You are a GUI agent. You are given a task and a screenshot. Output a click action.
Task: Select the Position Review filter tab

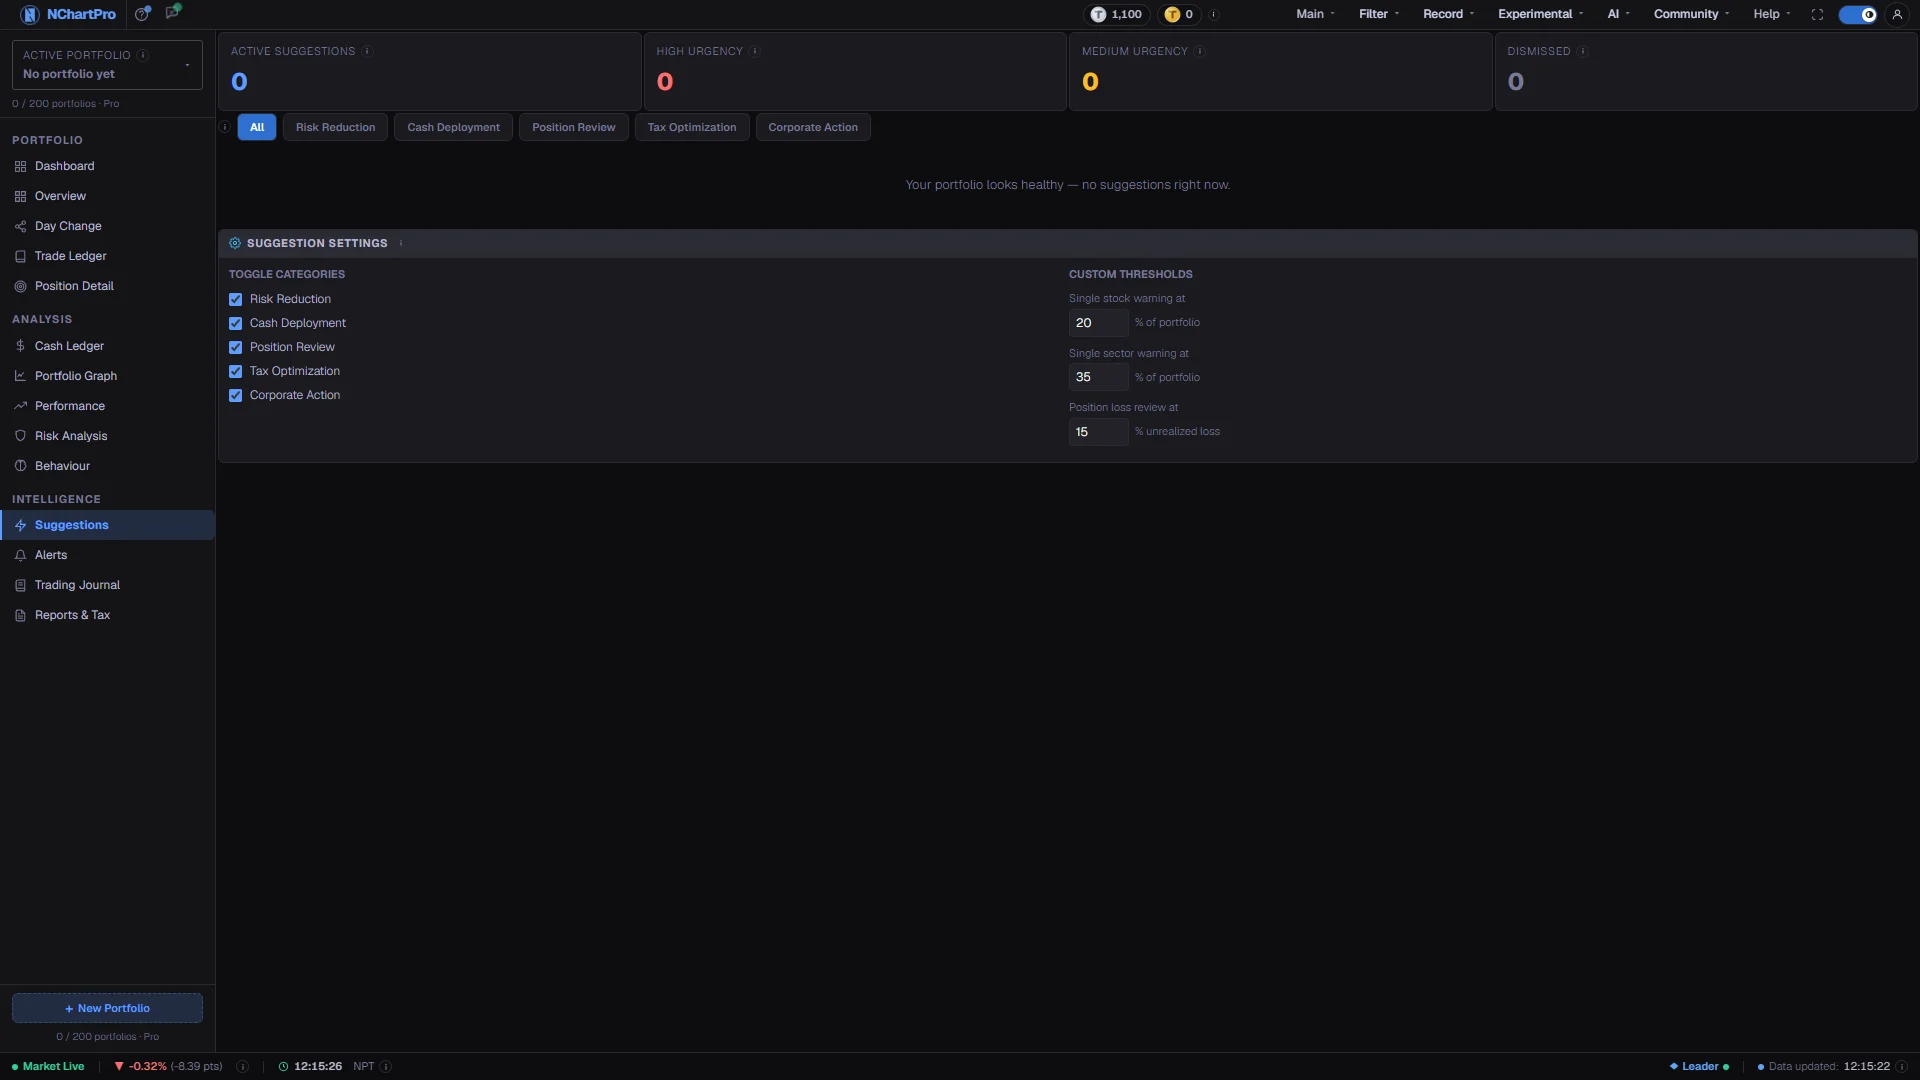573,127
